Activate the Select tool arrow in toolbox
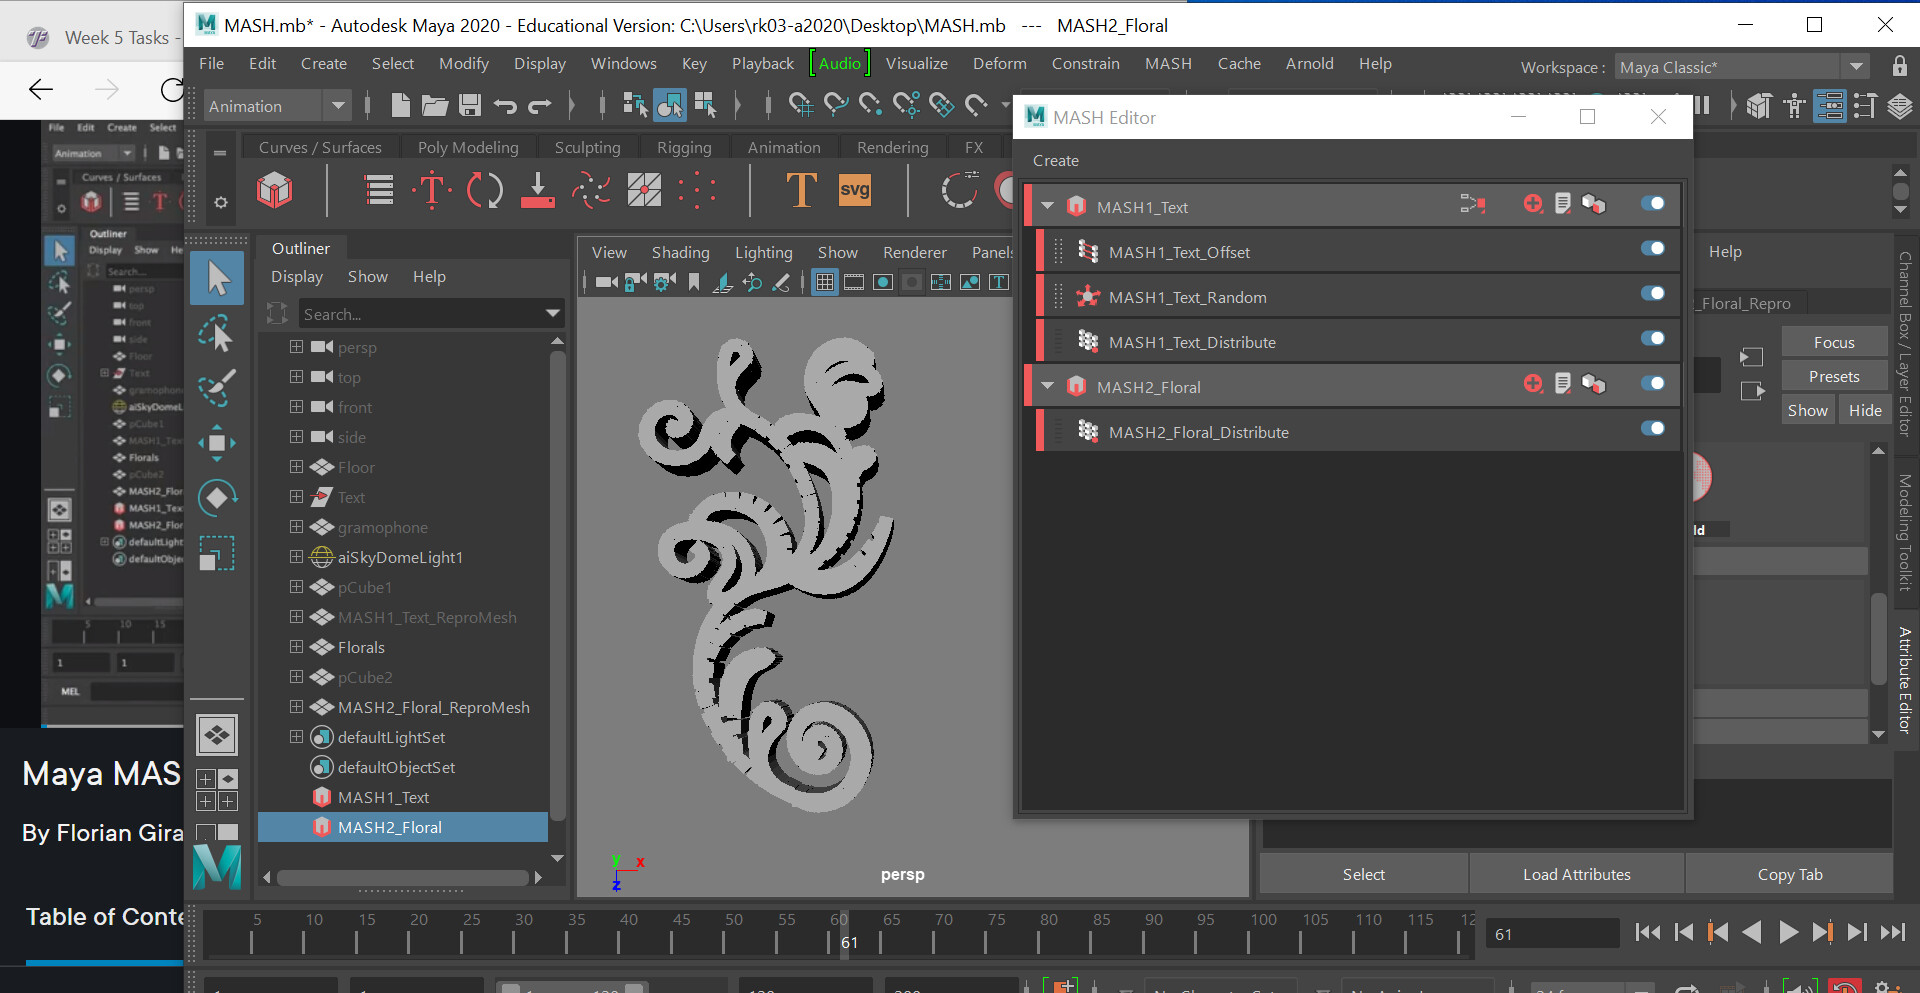This screenshot has height=993, width=1920. point(217,278)
